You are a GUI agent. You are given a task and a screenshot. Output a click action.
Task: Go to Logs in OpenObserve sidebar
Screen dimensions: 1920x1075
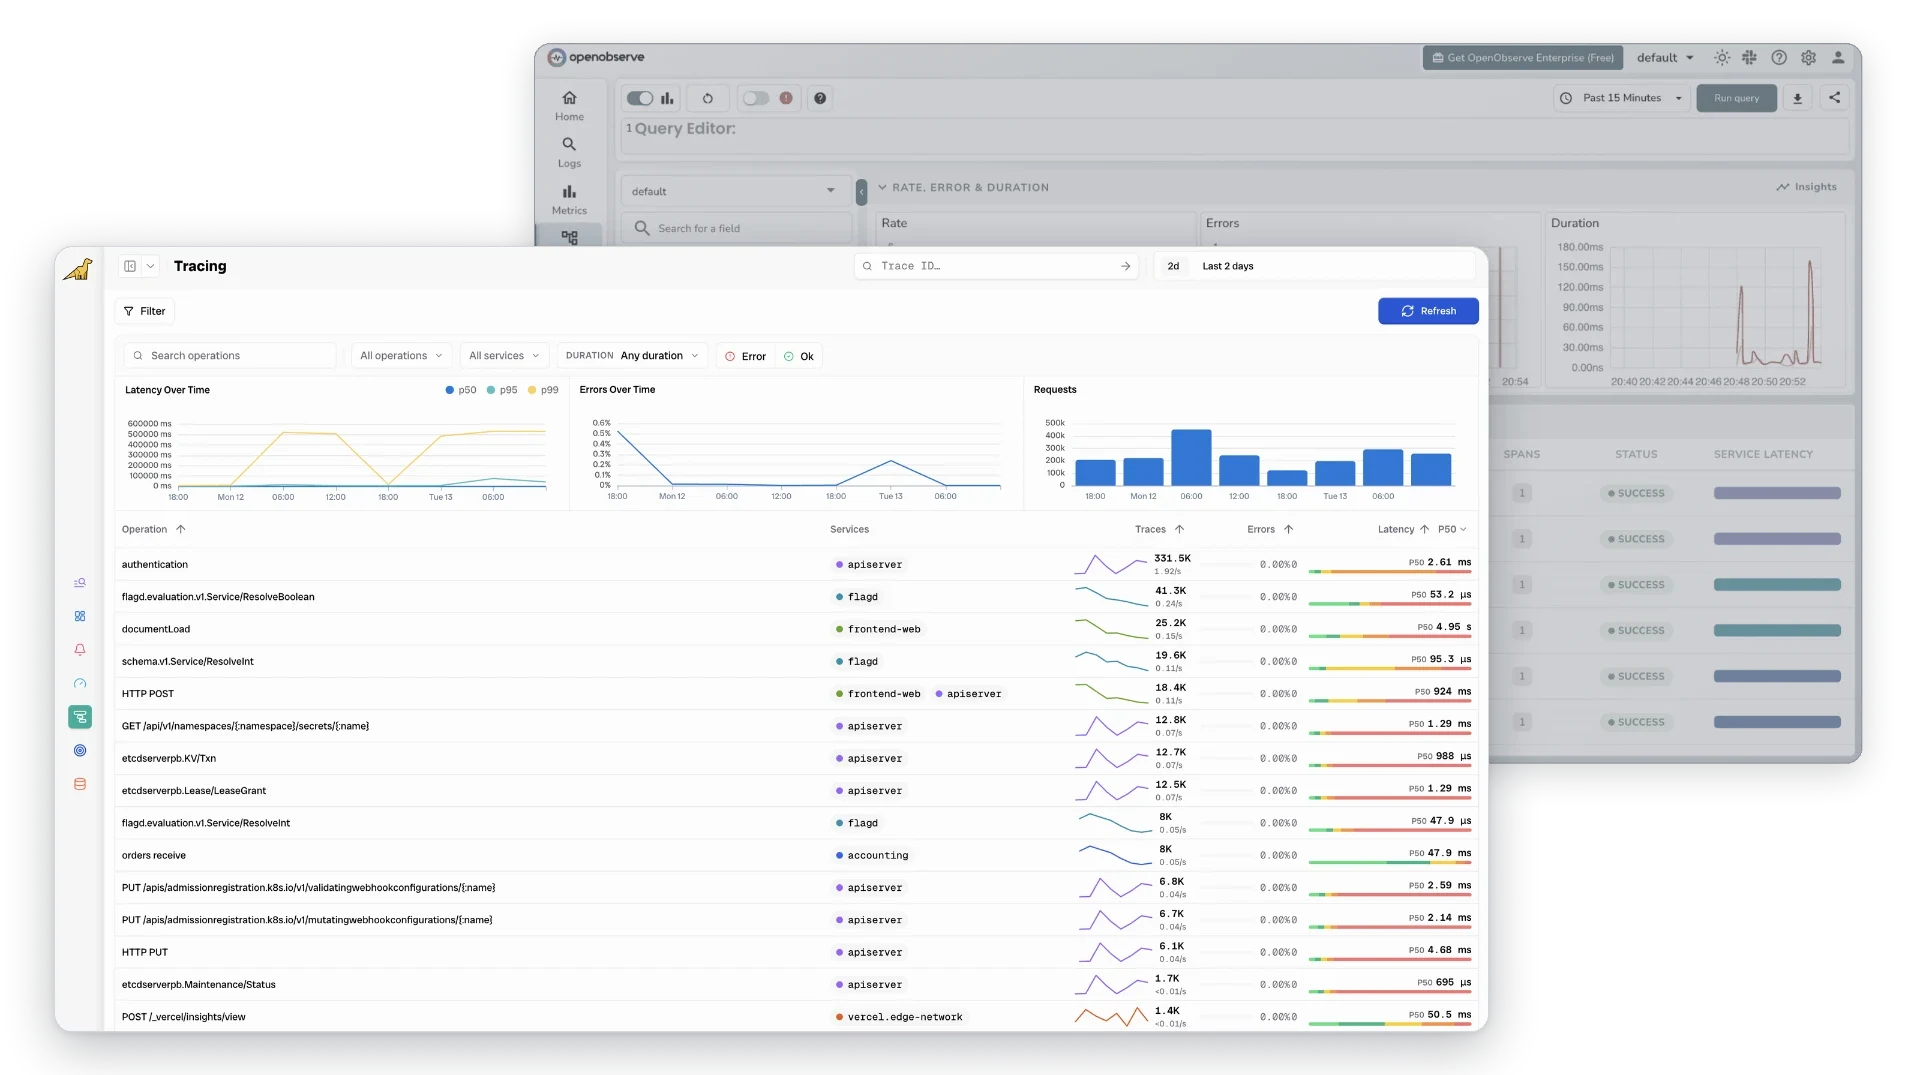[569, 152]
